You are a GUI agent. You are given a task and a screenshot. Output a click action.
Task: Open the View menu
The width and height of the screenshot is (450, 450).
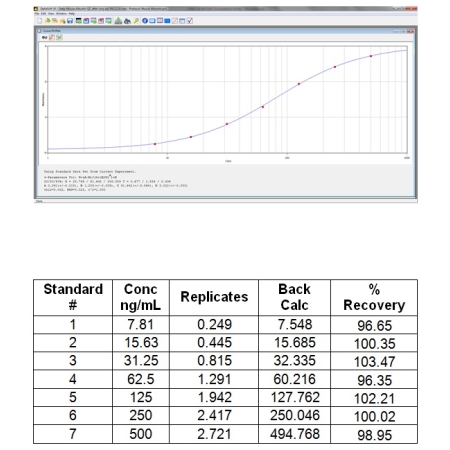click(x=51, y=14)
